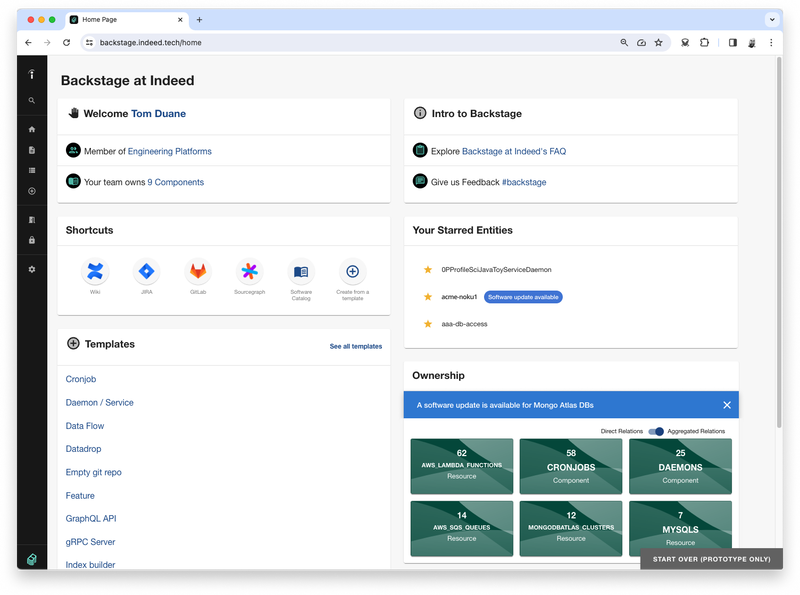The image size is (800, 595).
Task: Open the Daemon / Service template
Action: [99, 403]
